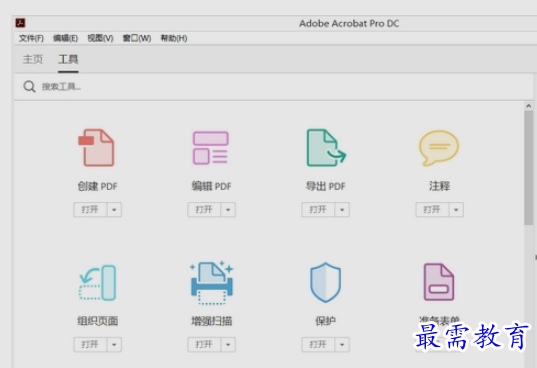Click the 导出 PDF label text
537x368 pixels.
(x=326, y=186)
